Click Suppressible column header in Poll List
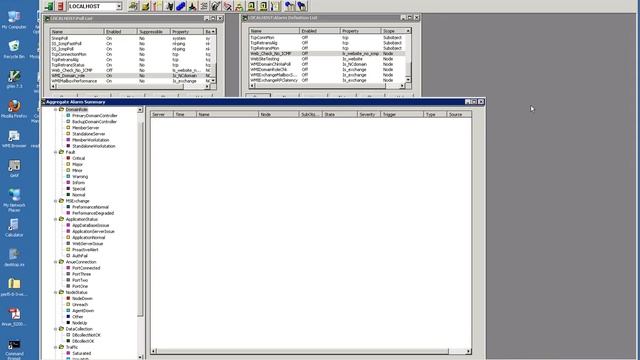 click(x=153, y=32)
